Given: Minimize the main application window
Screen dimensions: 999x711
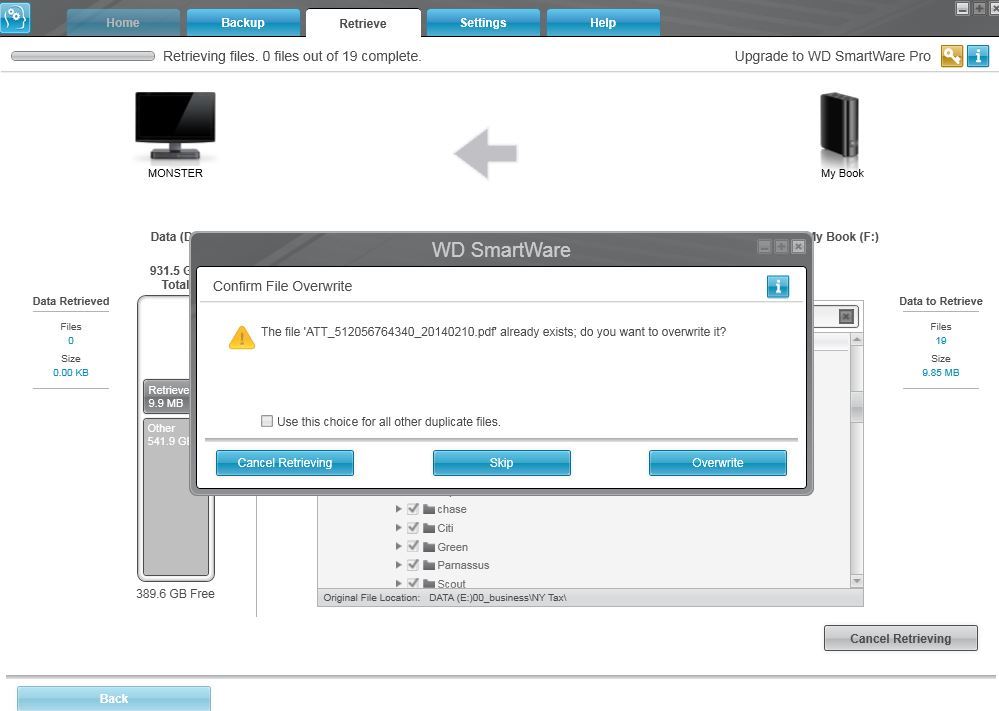Looking at the screenshot, I should [963, 8].
